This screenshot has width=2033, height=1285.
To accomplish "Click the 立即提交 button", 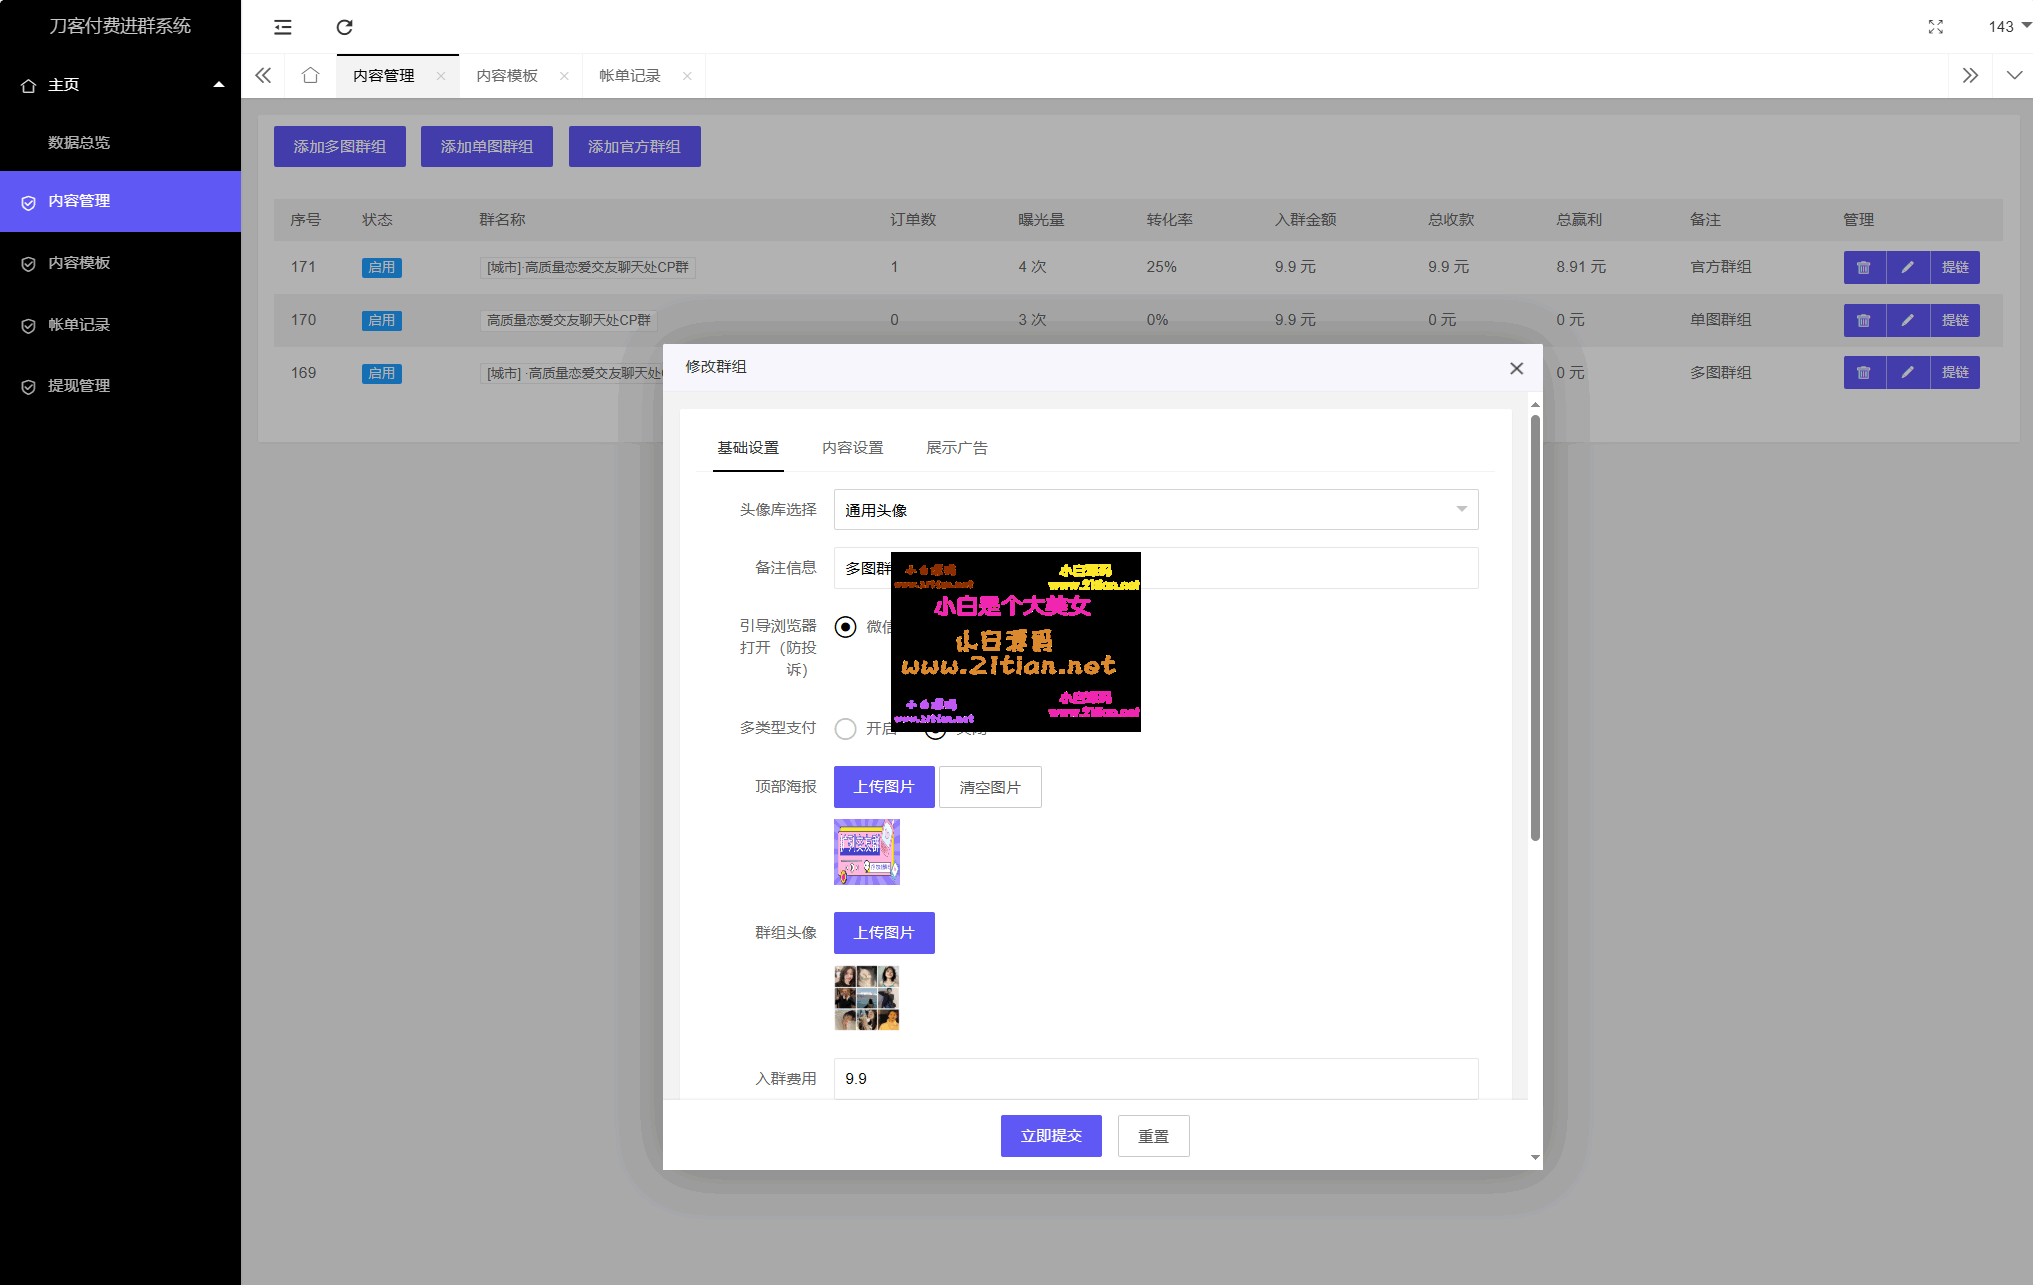I will point(1050,1136).
